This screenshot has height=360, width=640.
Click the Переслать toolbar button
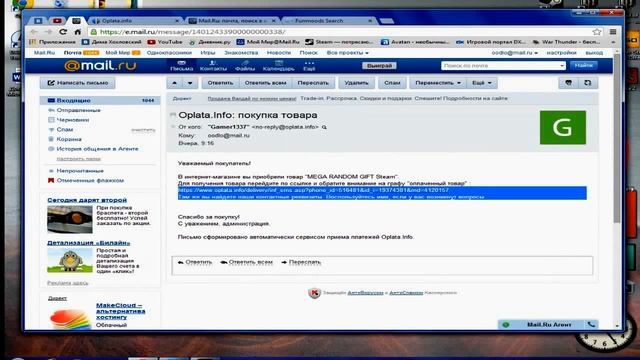313,83
